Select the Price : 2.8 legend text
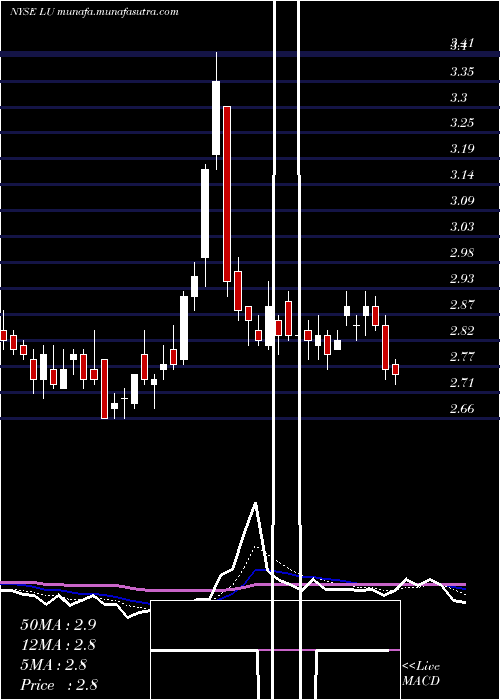This screenshot has height=700, width=500. tap(58, 685)
